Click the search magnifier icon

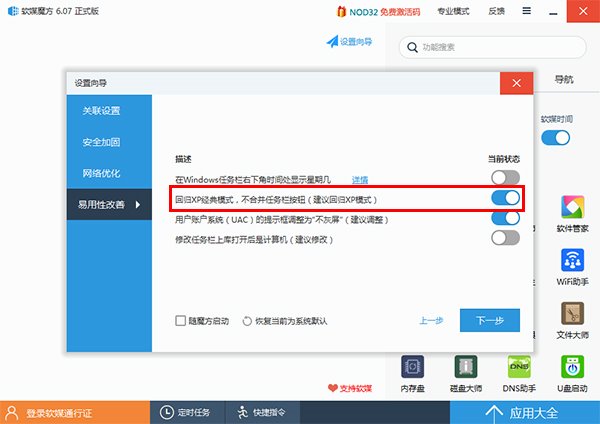pyautogui.click(x=412, y=47)
